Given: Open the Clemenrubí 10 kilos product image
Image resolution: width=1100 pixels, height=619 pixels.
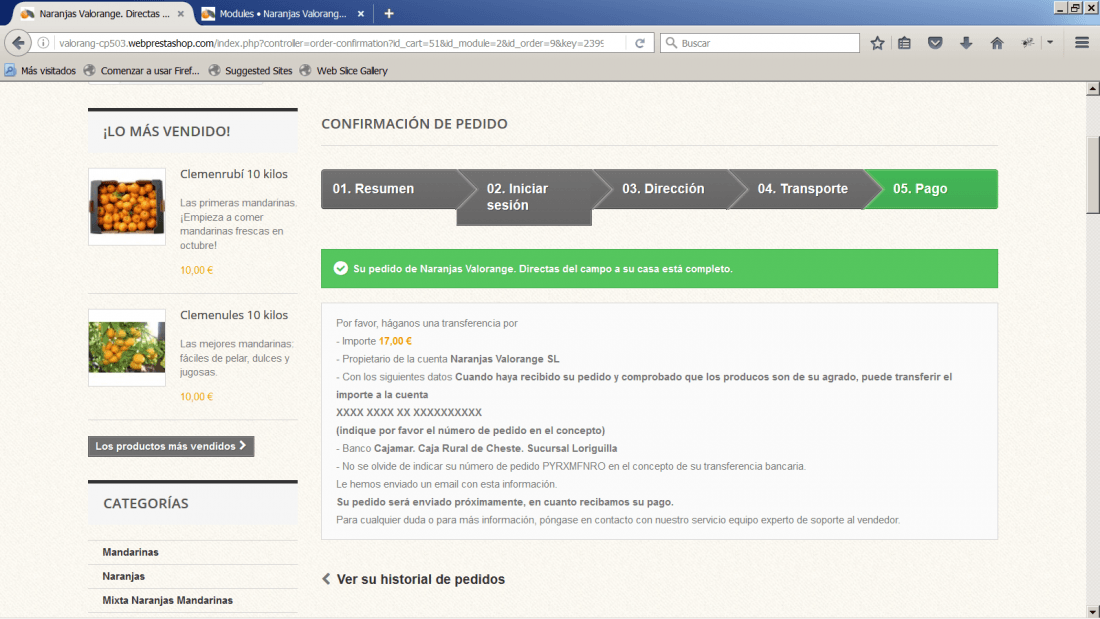Looking at the screenshot, I should click(x=127, y=206).
